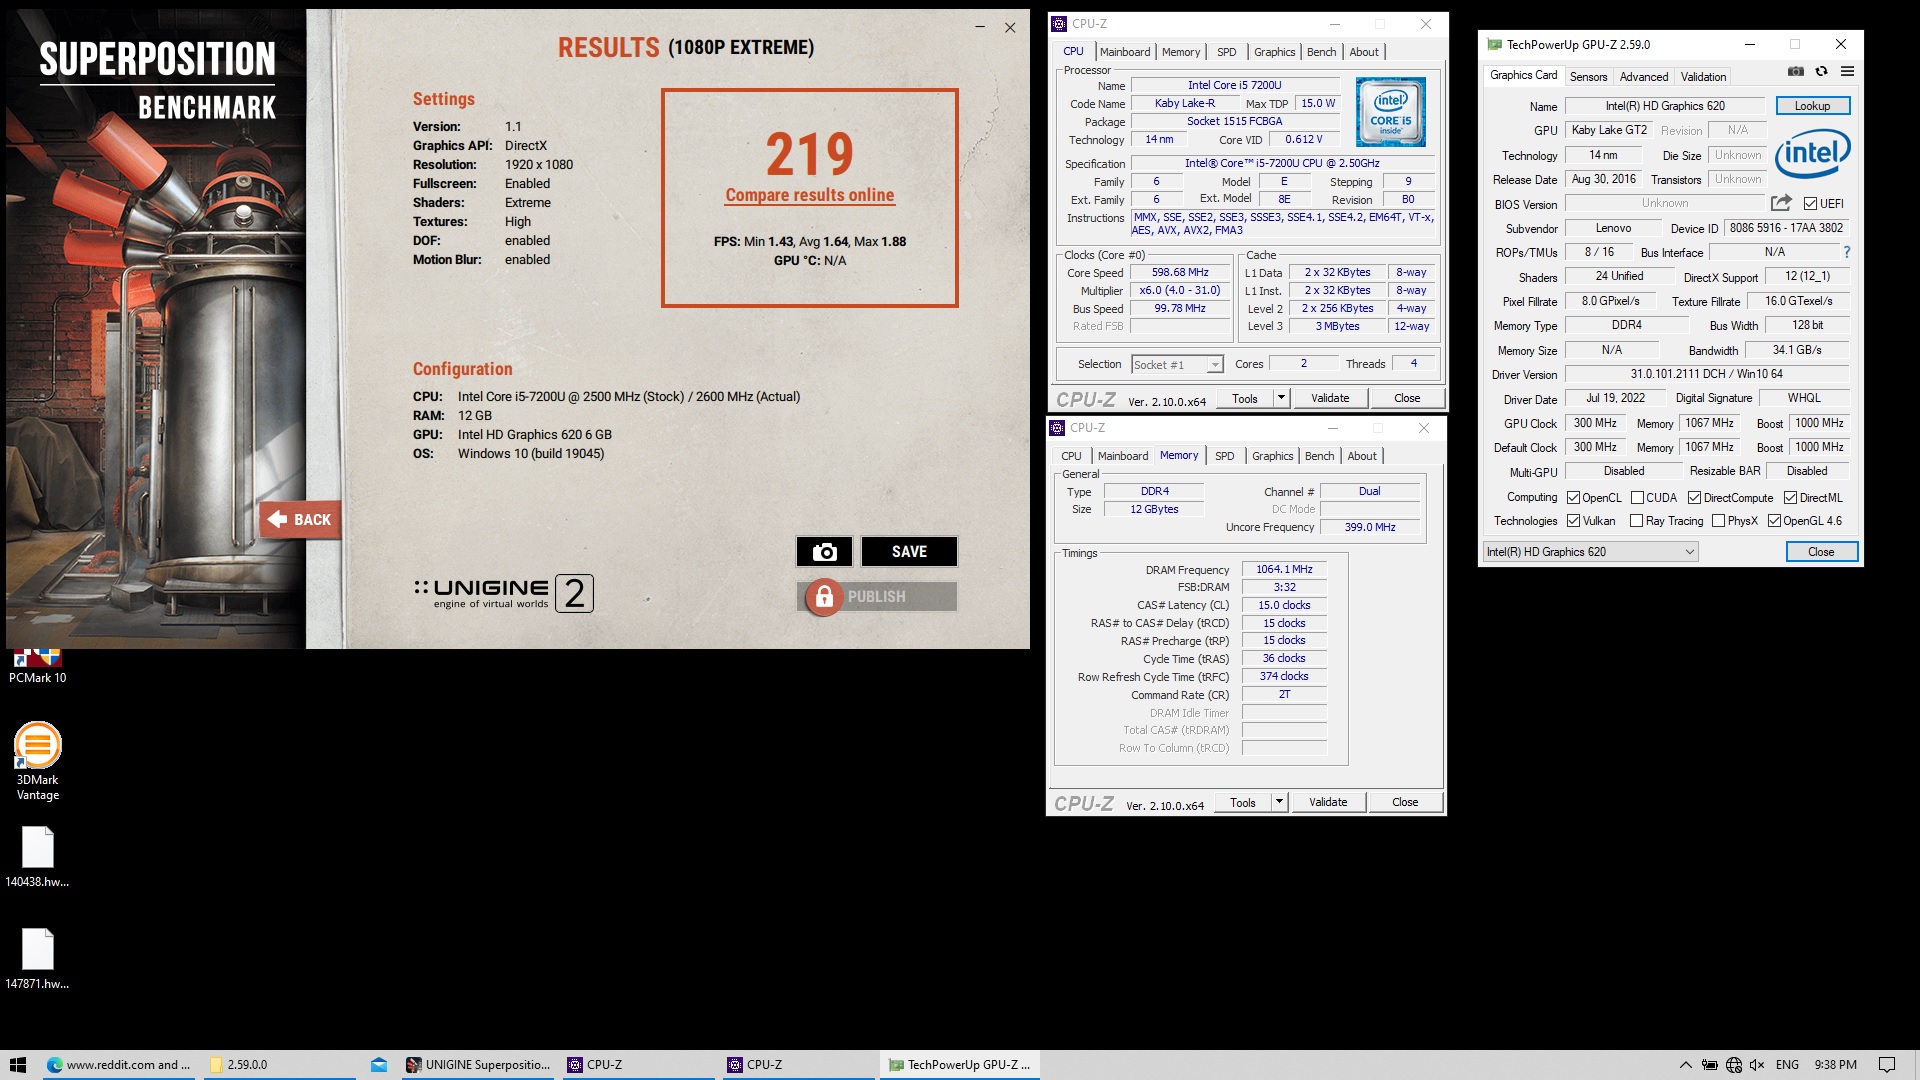Switch to Edge reddit.com taskbar item

click(x=120, y=1065)
